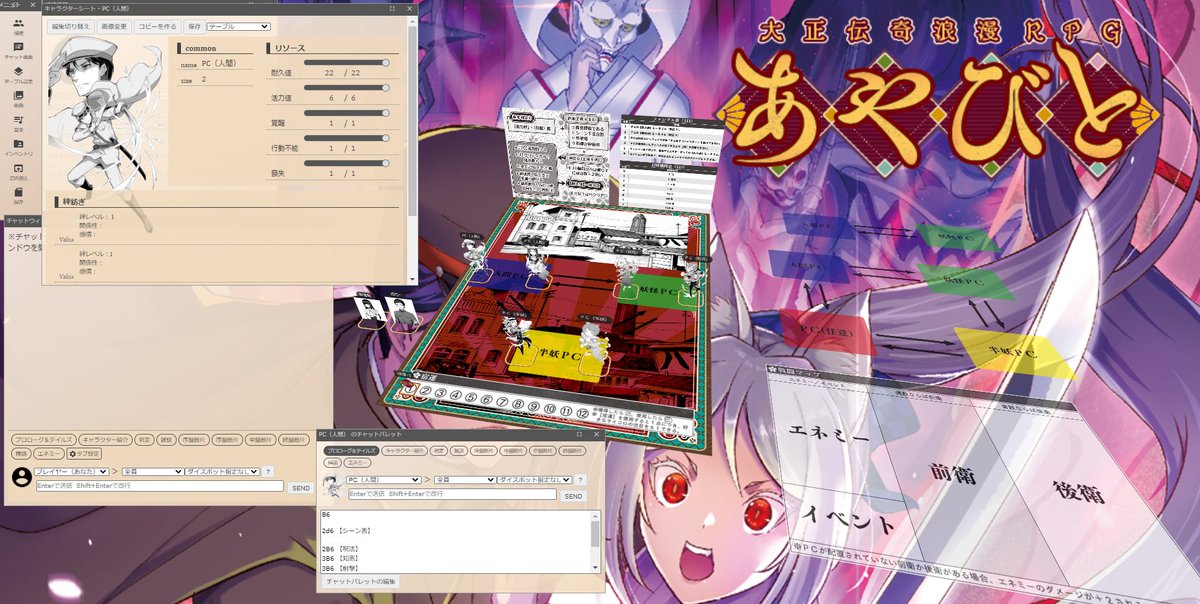Image resolution: width=1200 pixels, height=604 pixels.
Task: Click SEND in the chat window
Action: pos(301,487)
